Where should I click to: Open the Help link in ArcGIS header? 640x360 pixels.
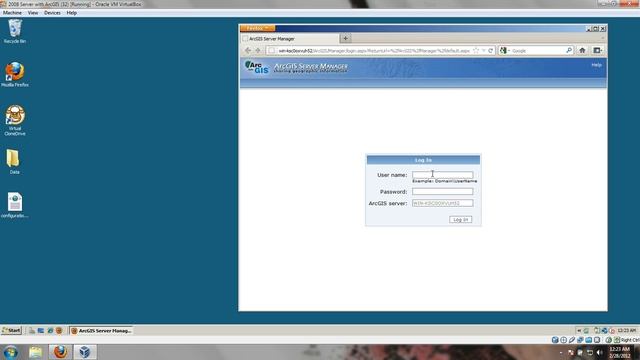point(596,65)
